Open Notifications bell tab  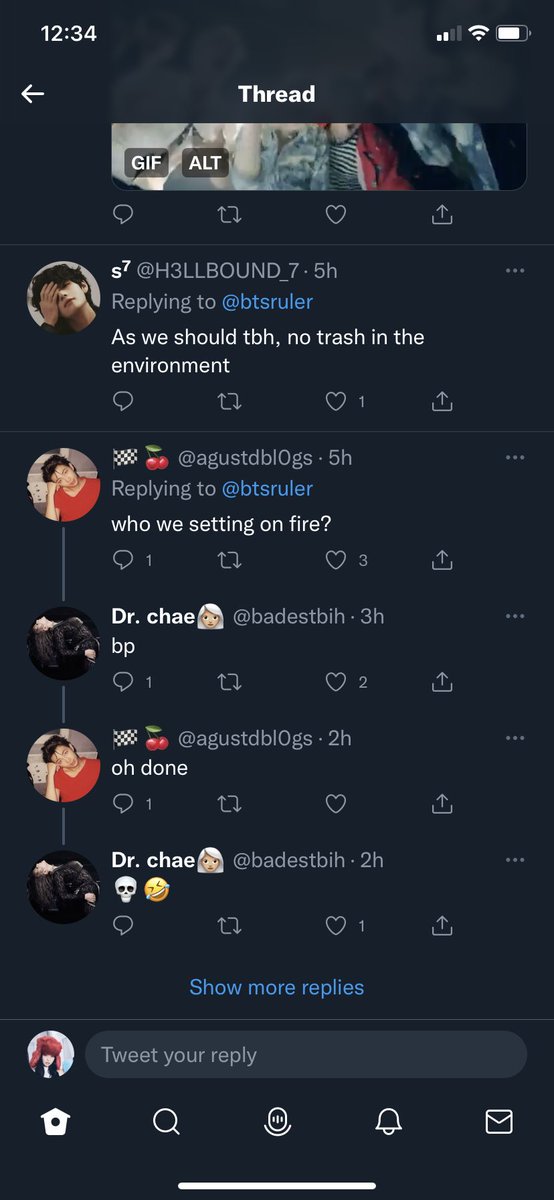[x=388, y=1122]
